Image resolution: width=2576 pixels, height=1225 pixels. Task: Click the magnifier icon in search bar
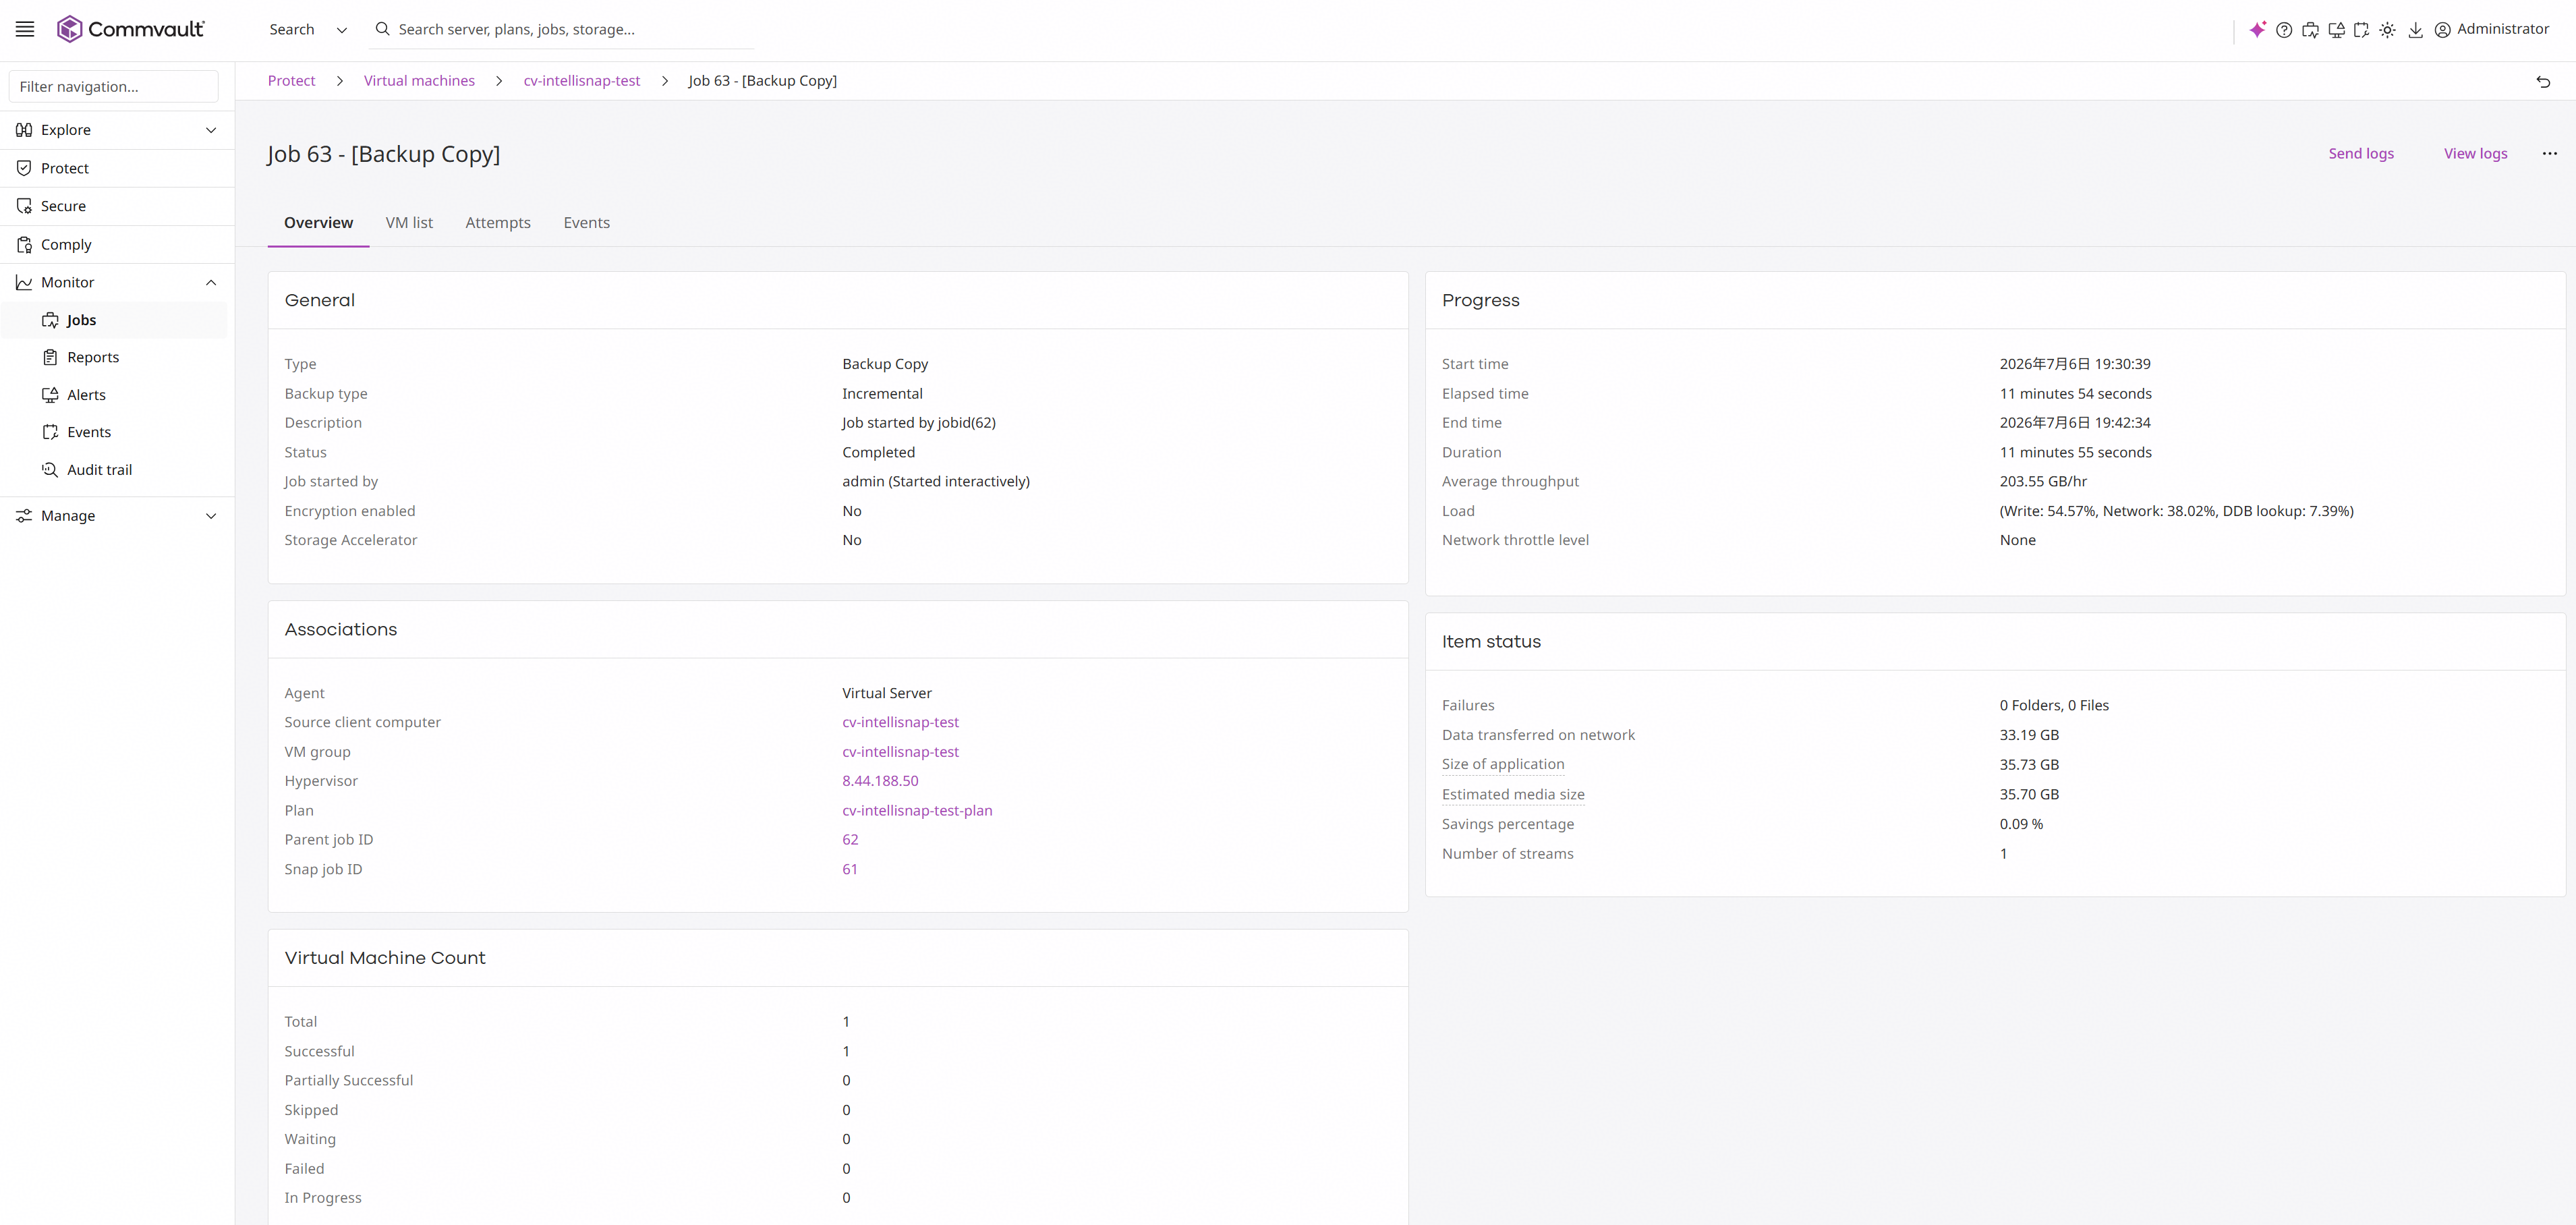tap(382, 29)
